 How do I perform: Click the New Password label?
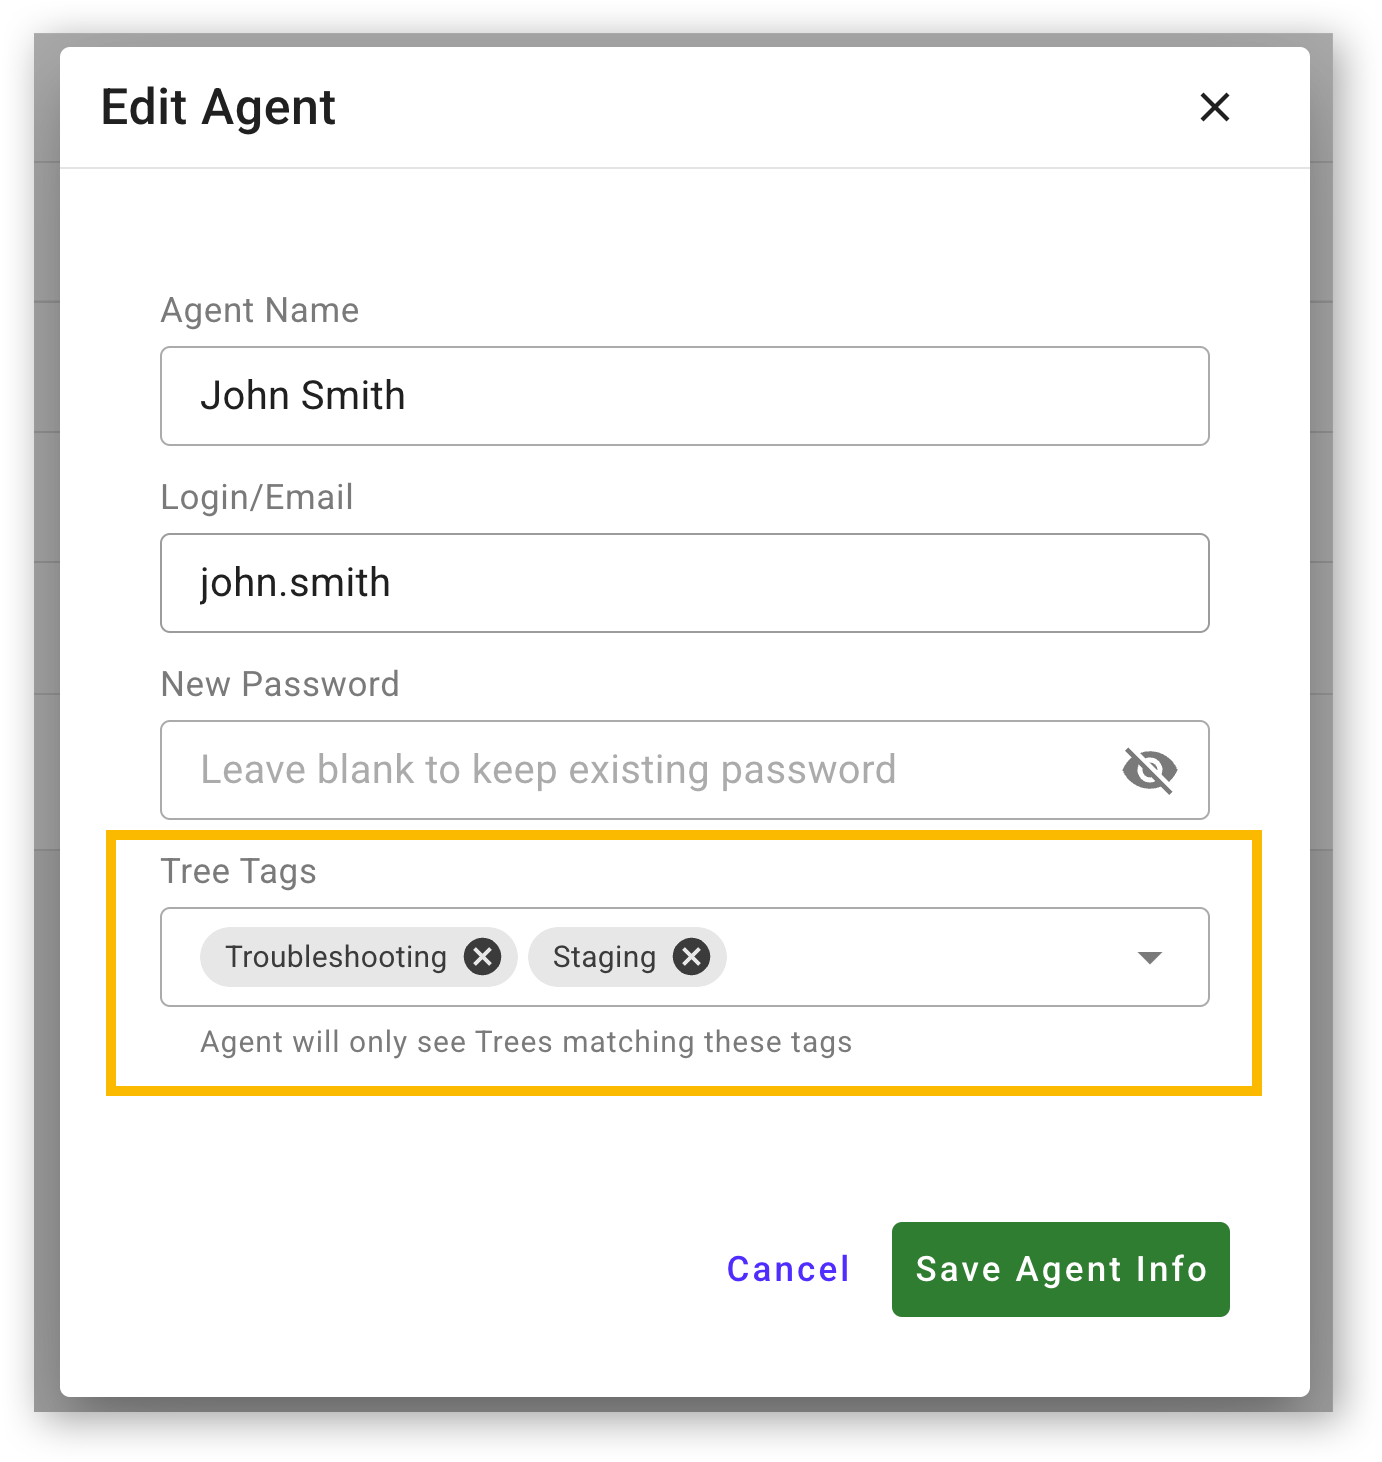tap(280, 685)
